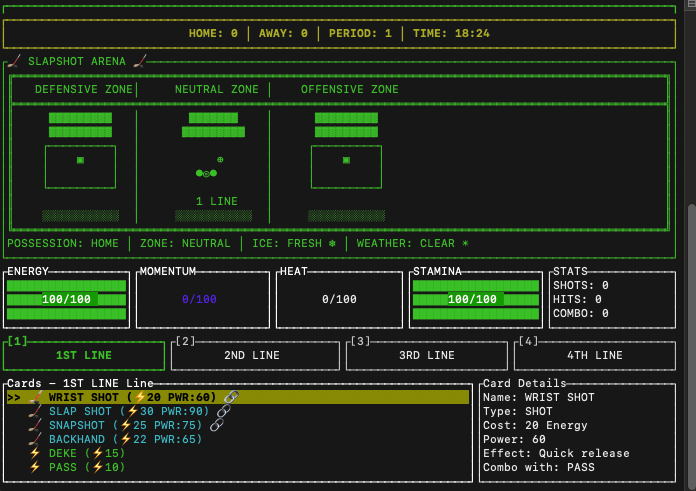The image size is (696, 491).
Task: Click the DEFENSIVE ZONE header
Action: pyautogui.click(x=84, y=89)
